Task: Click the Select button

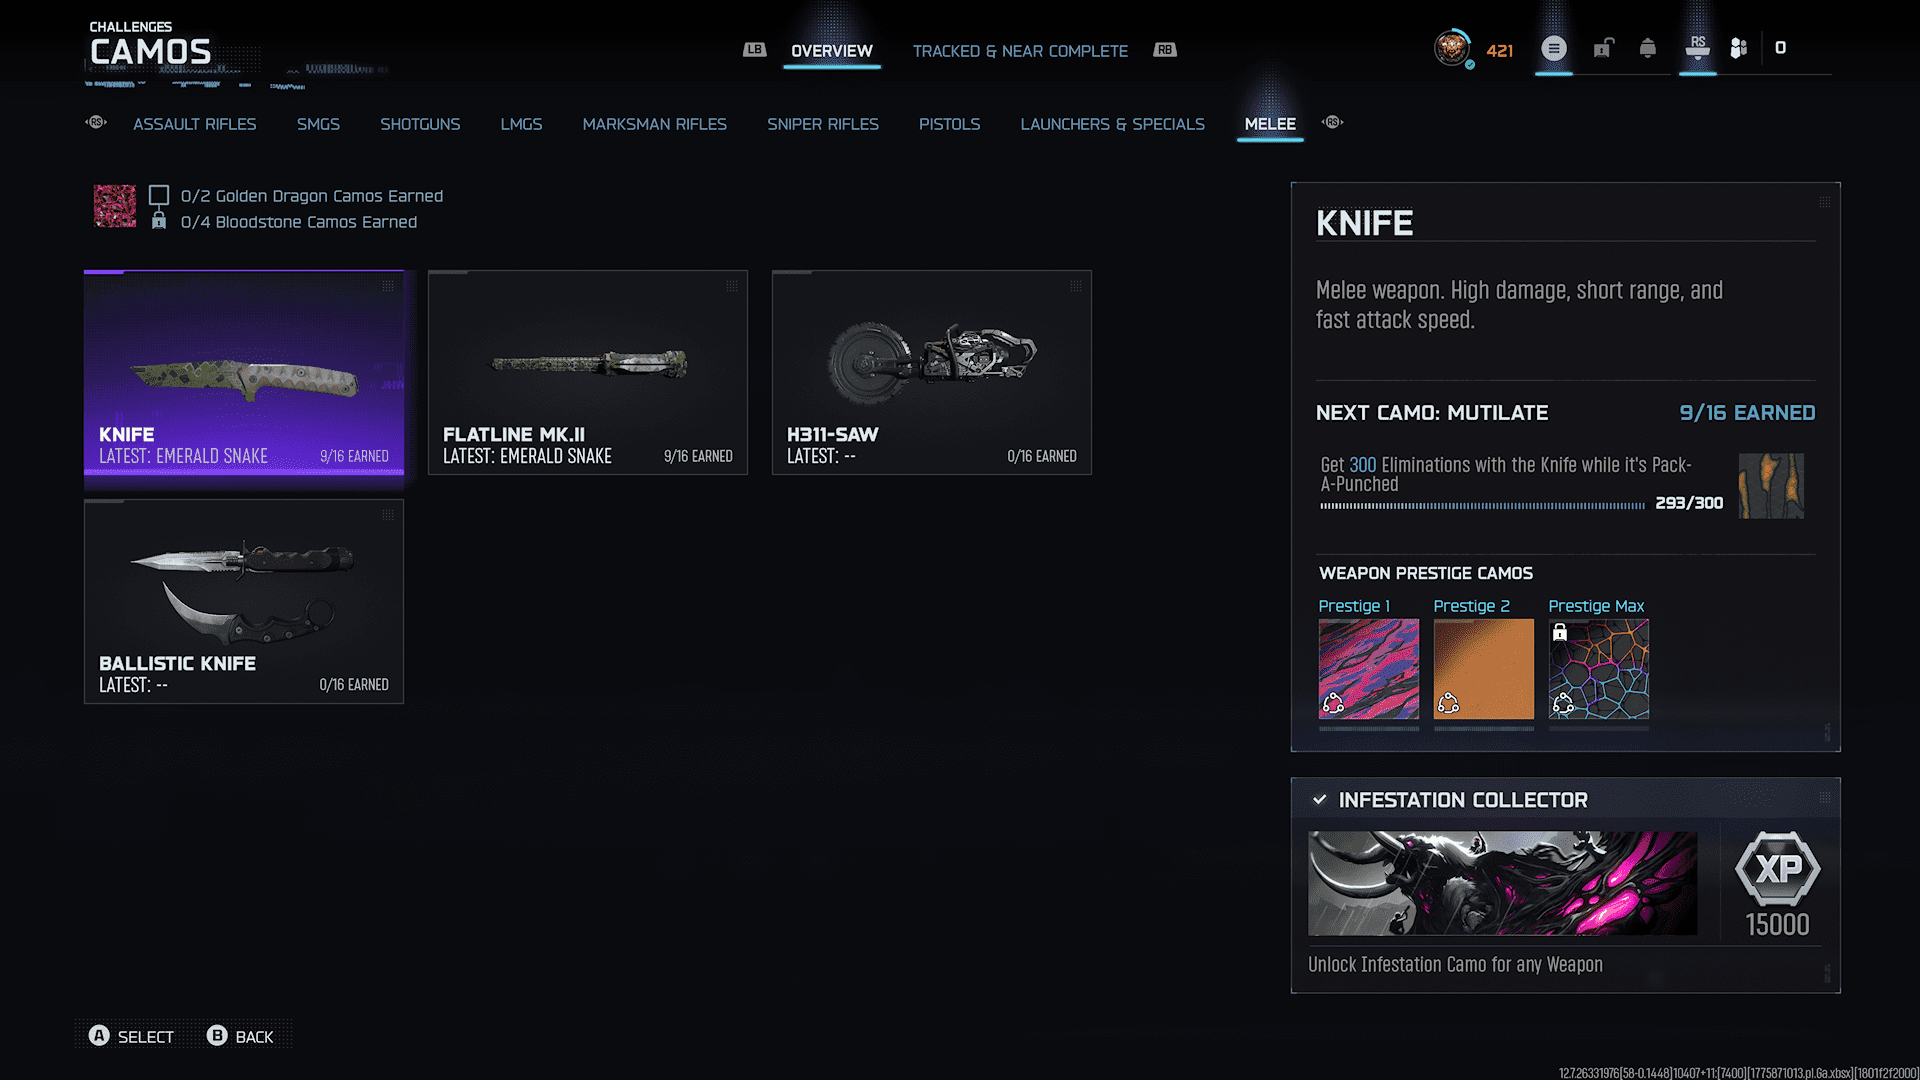Action: click(131, 1036)
